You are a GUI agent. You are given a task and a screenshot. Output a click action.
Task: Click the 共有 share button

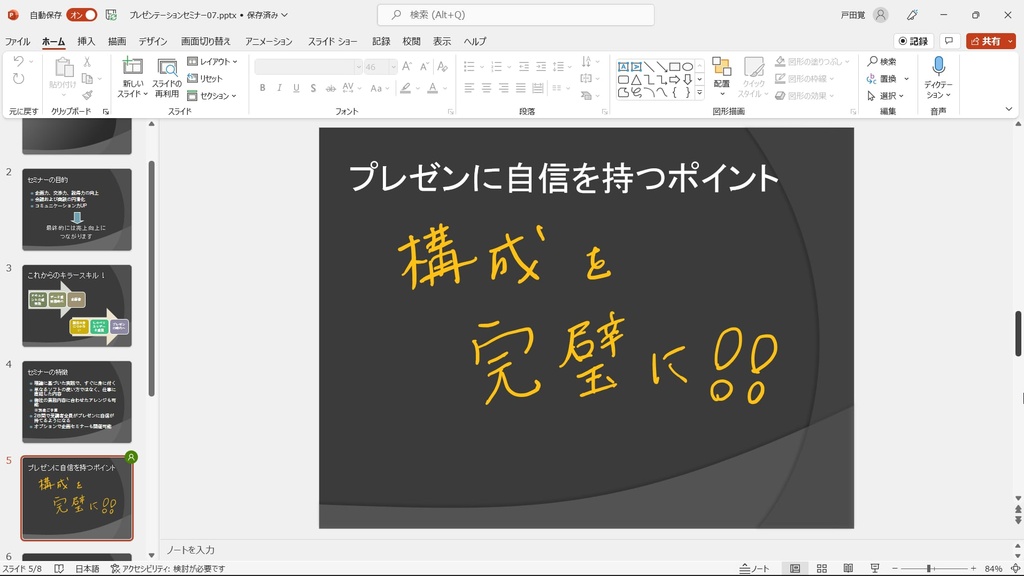point(991,41)
